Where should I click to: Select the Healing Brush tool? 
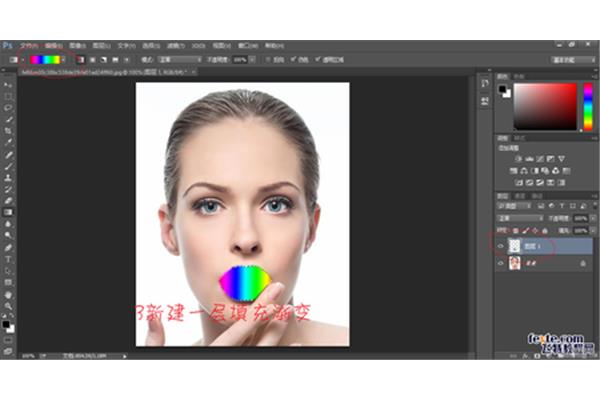[x=8, y=155]
